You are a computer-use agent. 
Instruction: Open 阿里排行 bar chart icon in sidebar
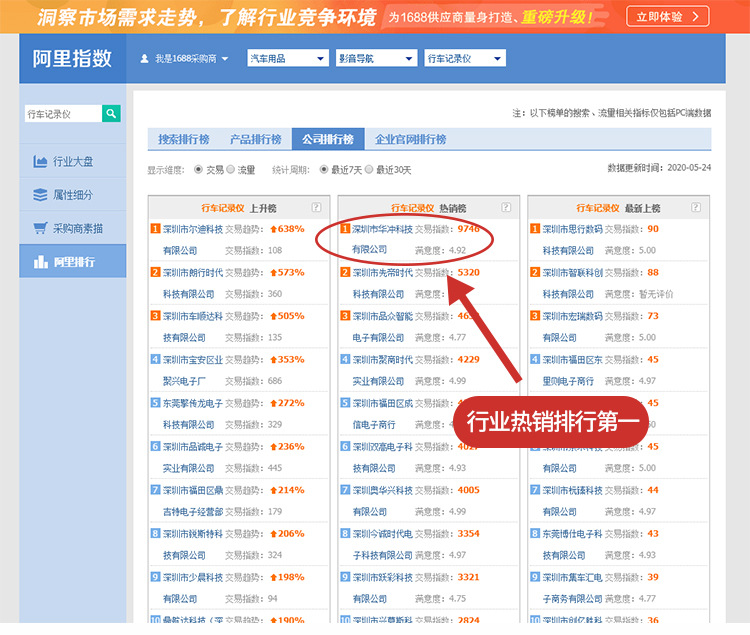[x=40, y=262]
